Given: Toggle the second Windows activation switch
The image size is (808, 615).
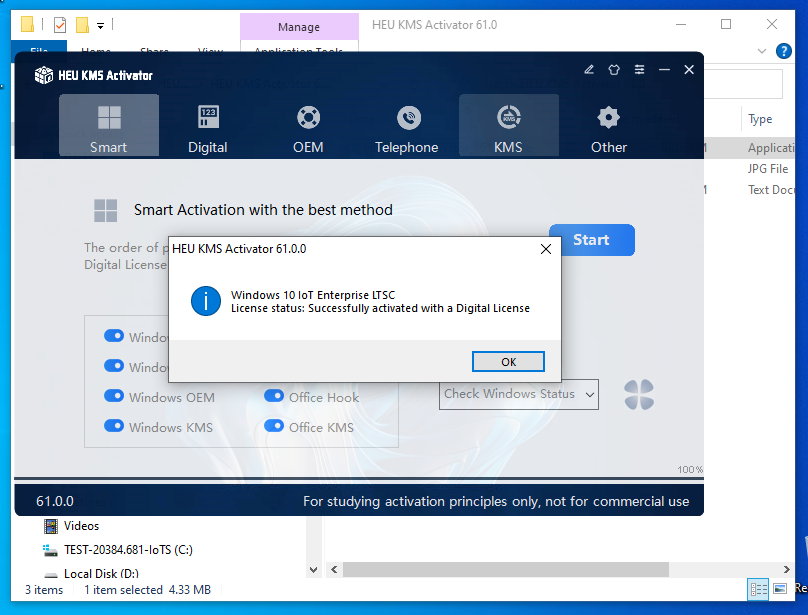Looking at the screenshot, I should pos(114,366).
